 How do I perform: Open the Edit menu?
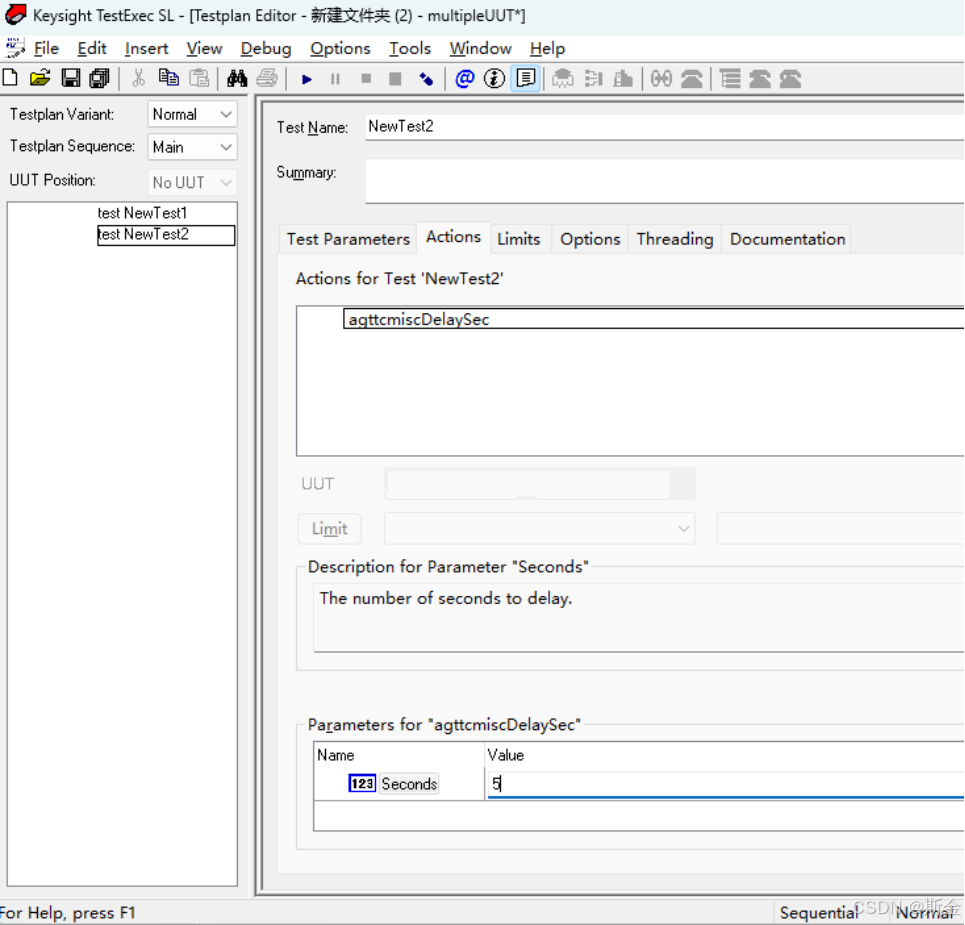92,48
